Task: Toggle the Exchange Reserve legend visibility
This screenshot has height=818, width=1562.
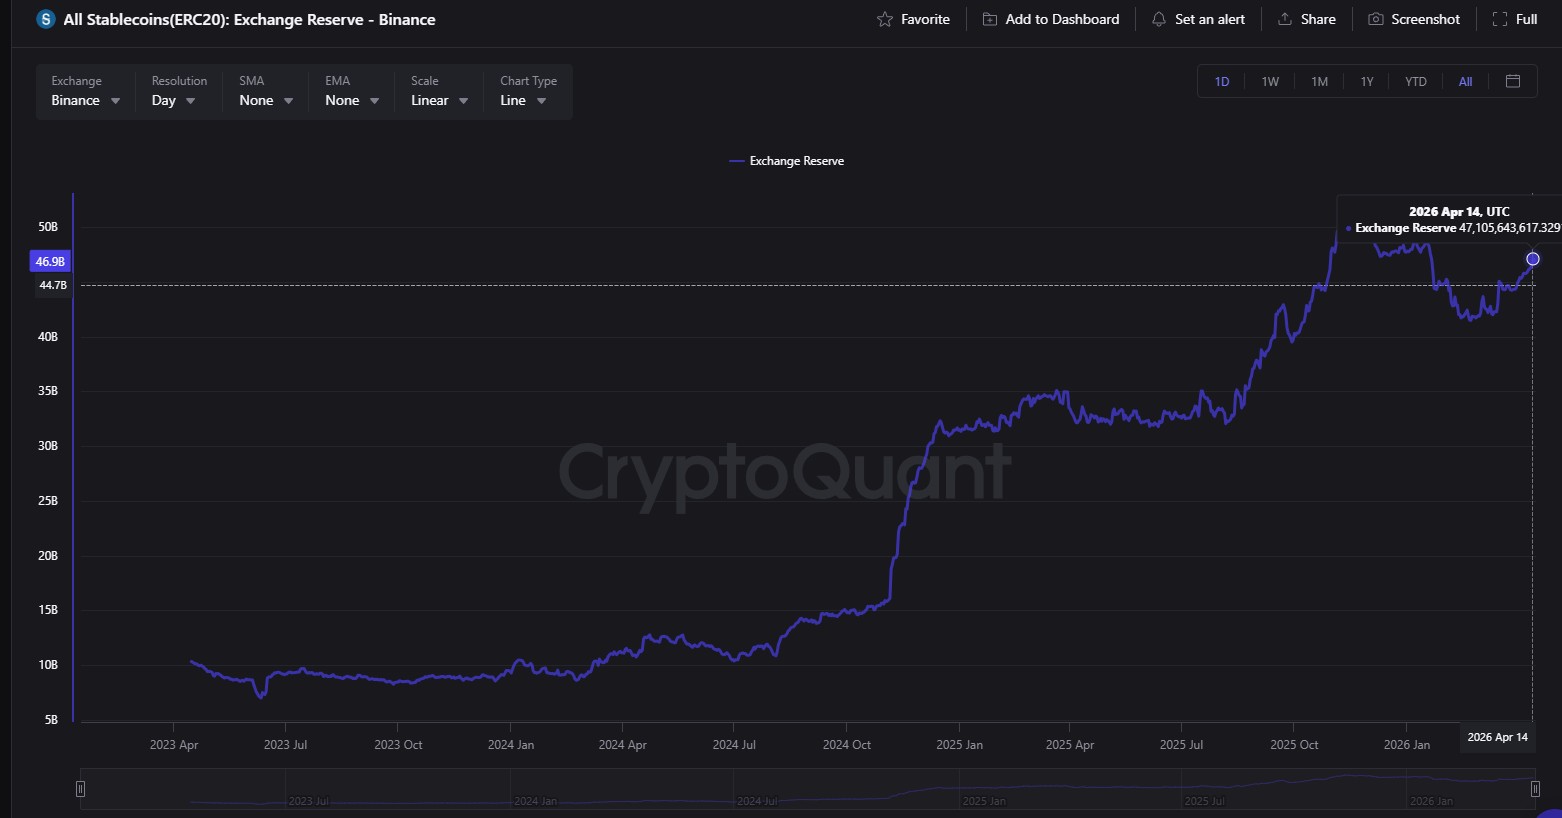Action: click(787, 161)
